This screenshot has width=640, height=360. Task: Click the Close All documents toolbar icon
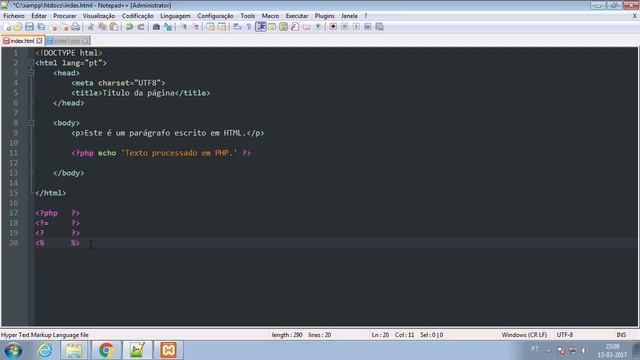65,27
